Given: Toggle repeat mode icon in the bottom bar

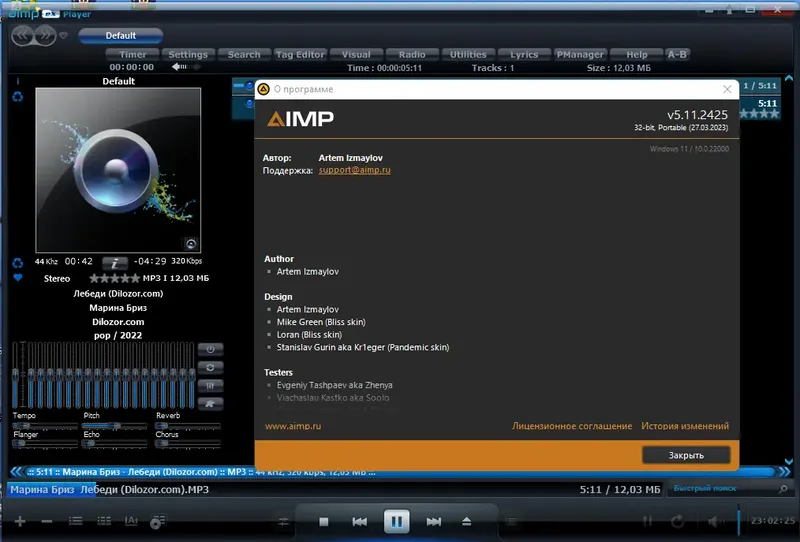Looking at the screenshot, I should [678, 521].
